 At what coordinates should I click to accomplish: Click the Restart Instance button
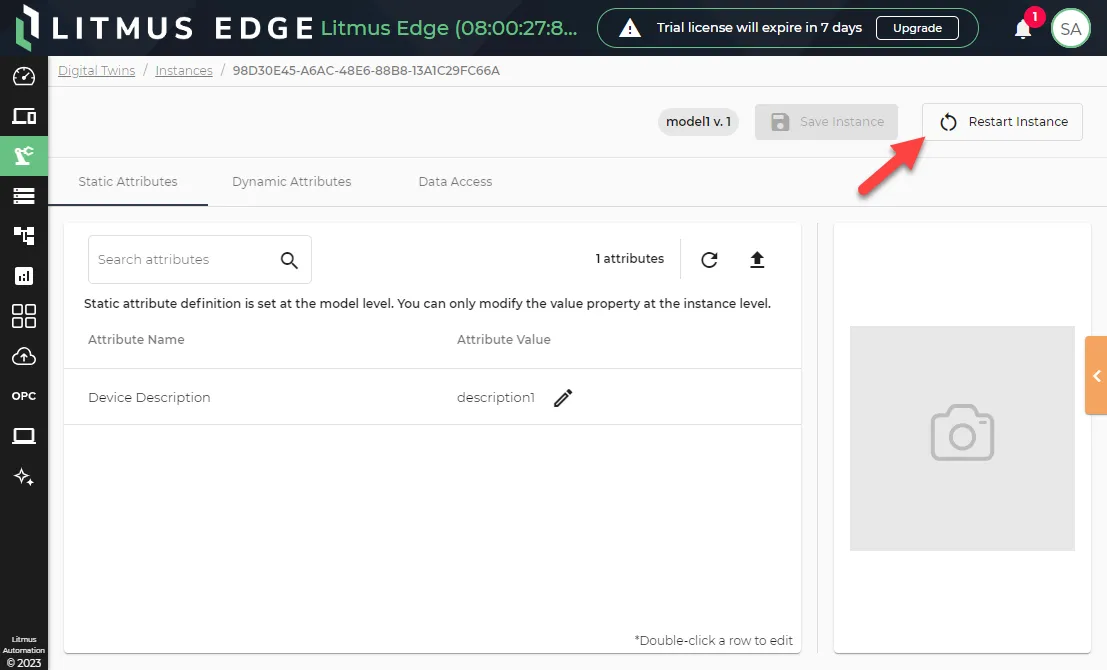click(1003, 121)
